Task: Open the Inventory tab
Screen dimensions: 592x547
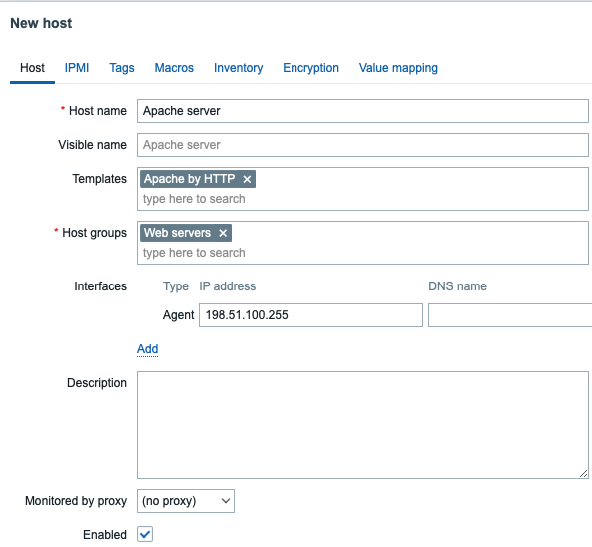Action: click(239, 68)
